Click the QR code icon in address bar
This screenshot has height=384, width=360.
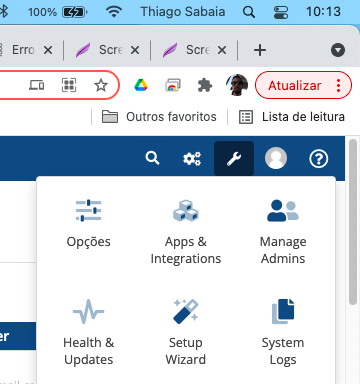click(69, 85)
